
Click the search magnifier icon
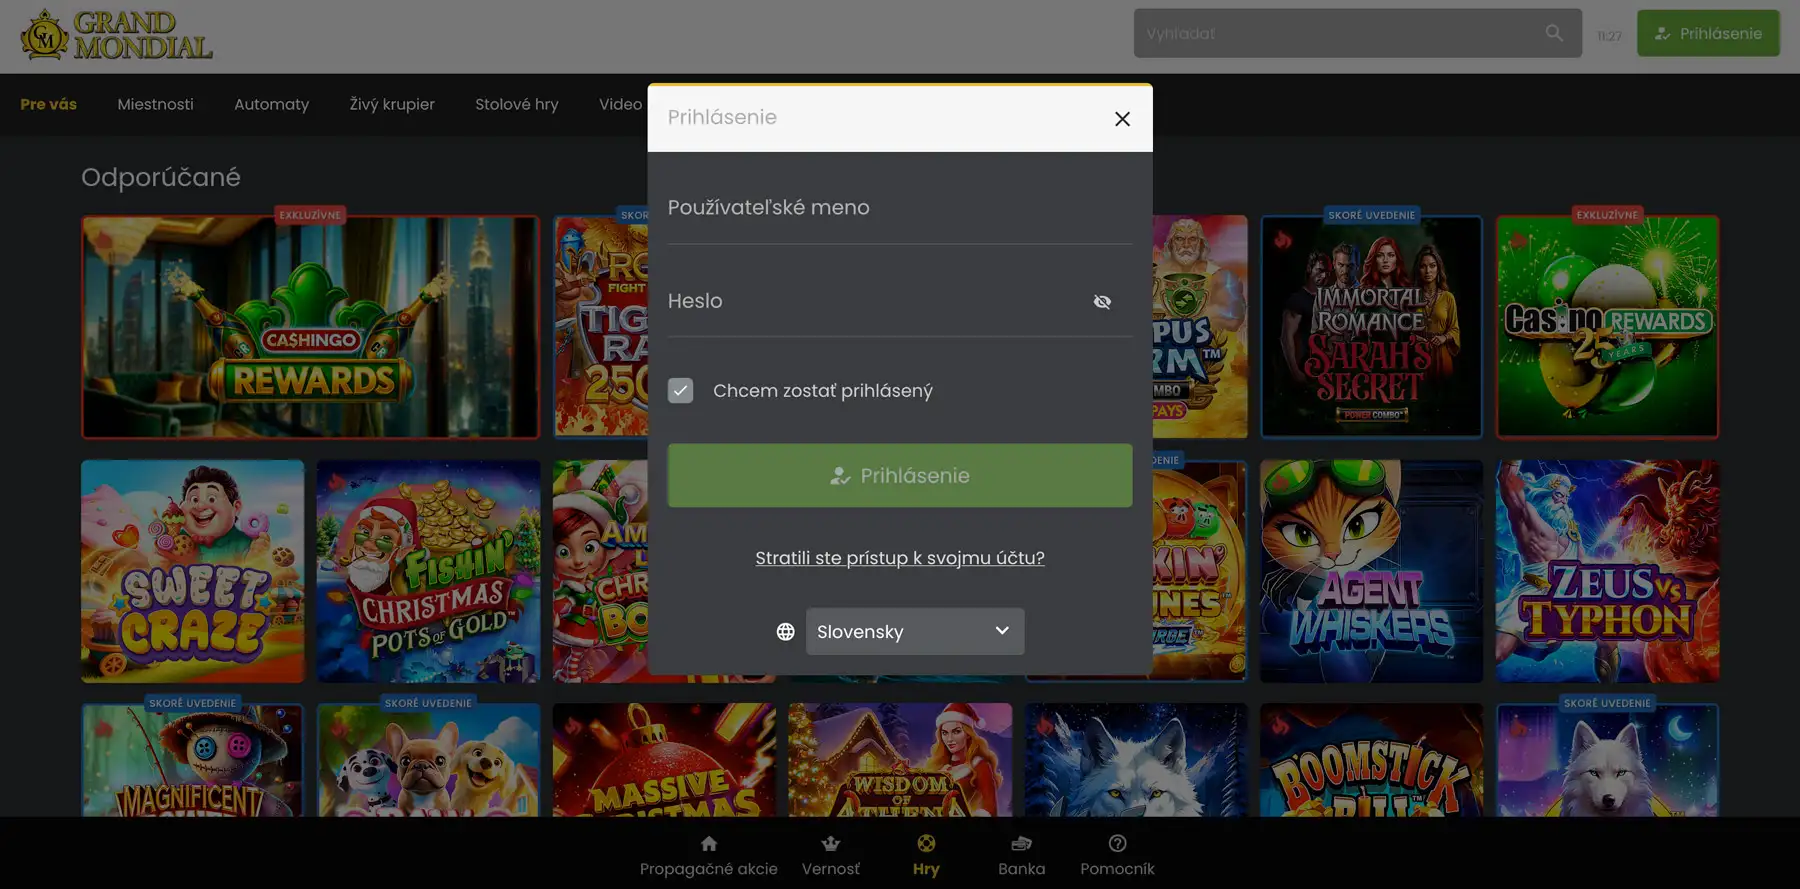coord(1554,33)
